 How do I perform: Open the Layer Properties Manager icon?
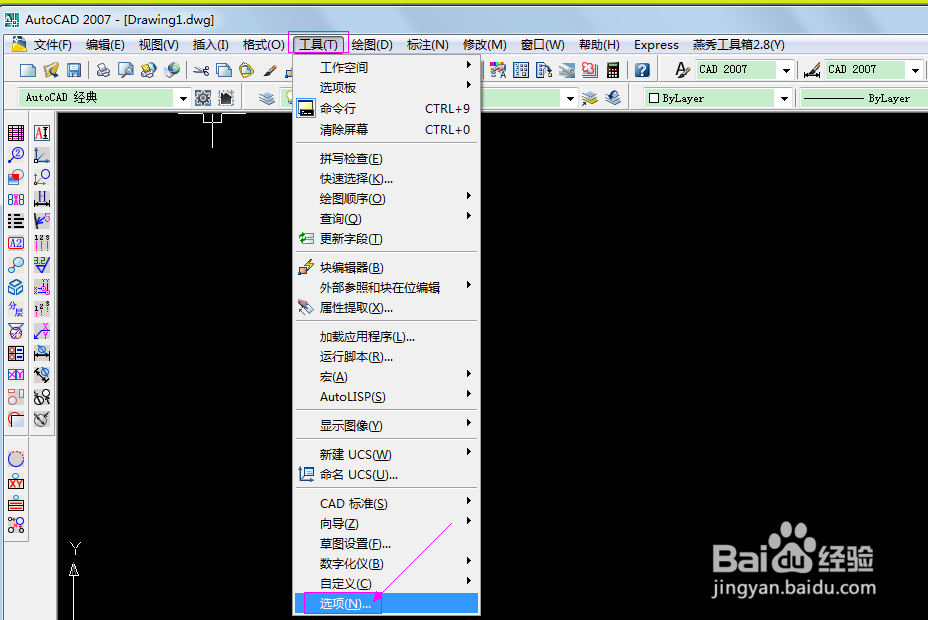[267, 98]
